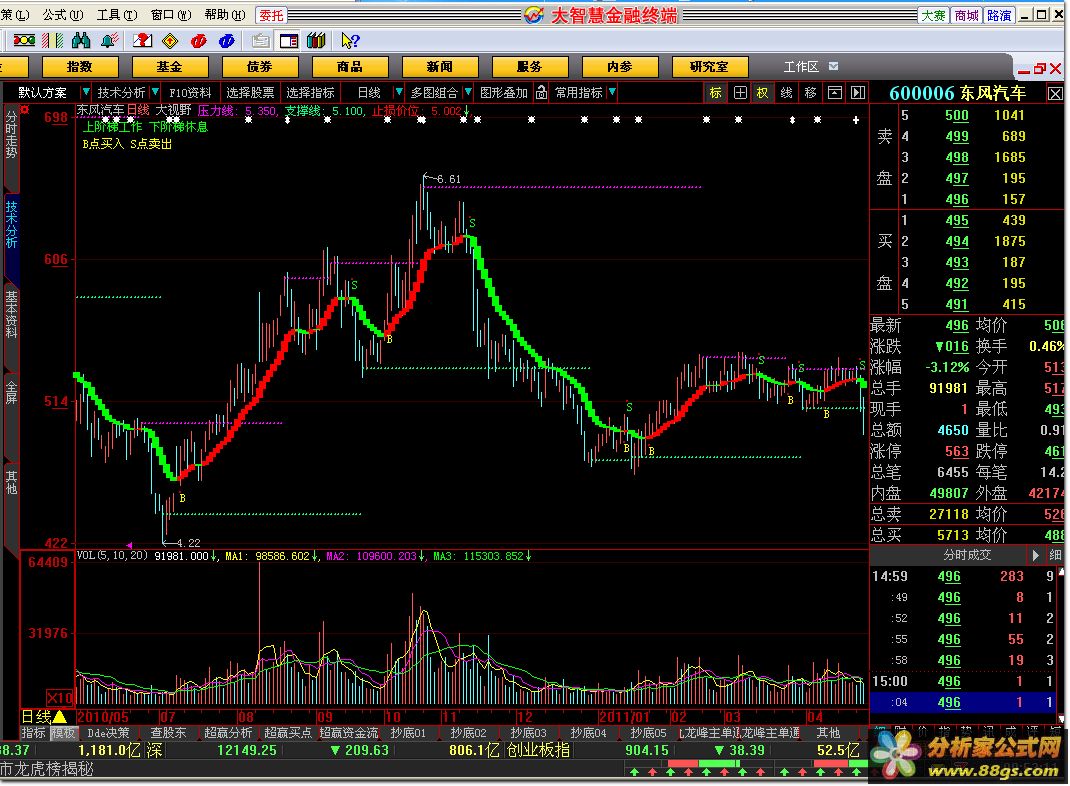Click the 细 detail button

point(1055,555)
